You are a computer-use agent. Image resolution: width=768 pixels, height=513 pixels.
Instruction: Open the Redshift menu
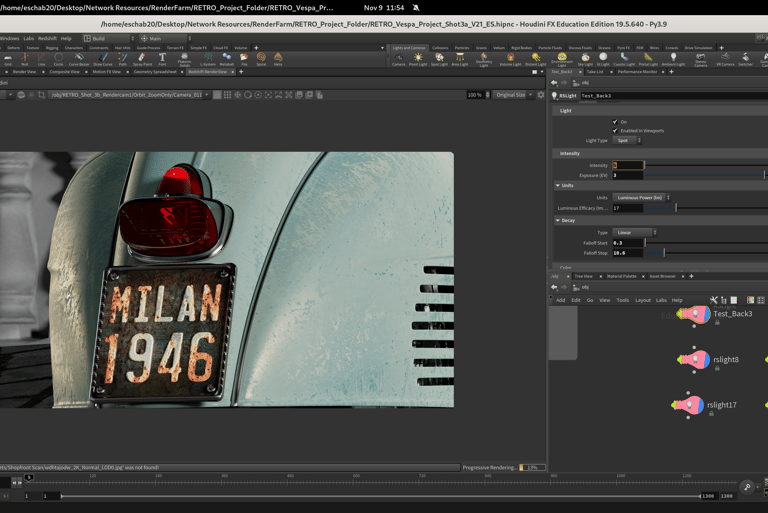tap(47, 38)
